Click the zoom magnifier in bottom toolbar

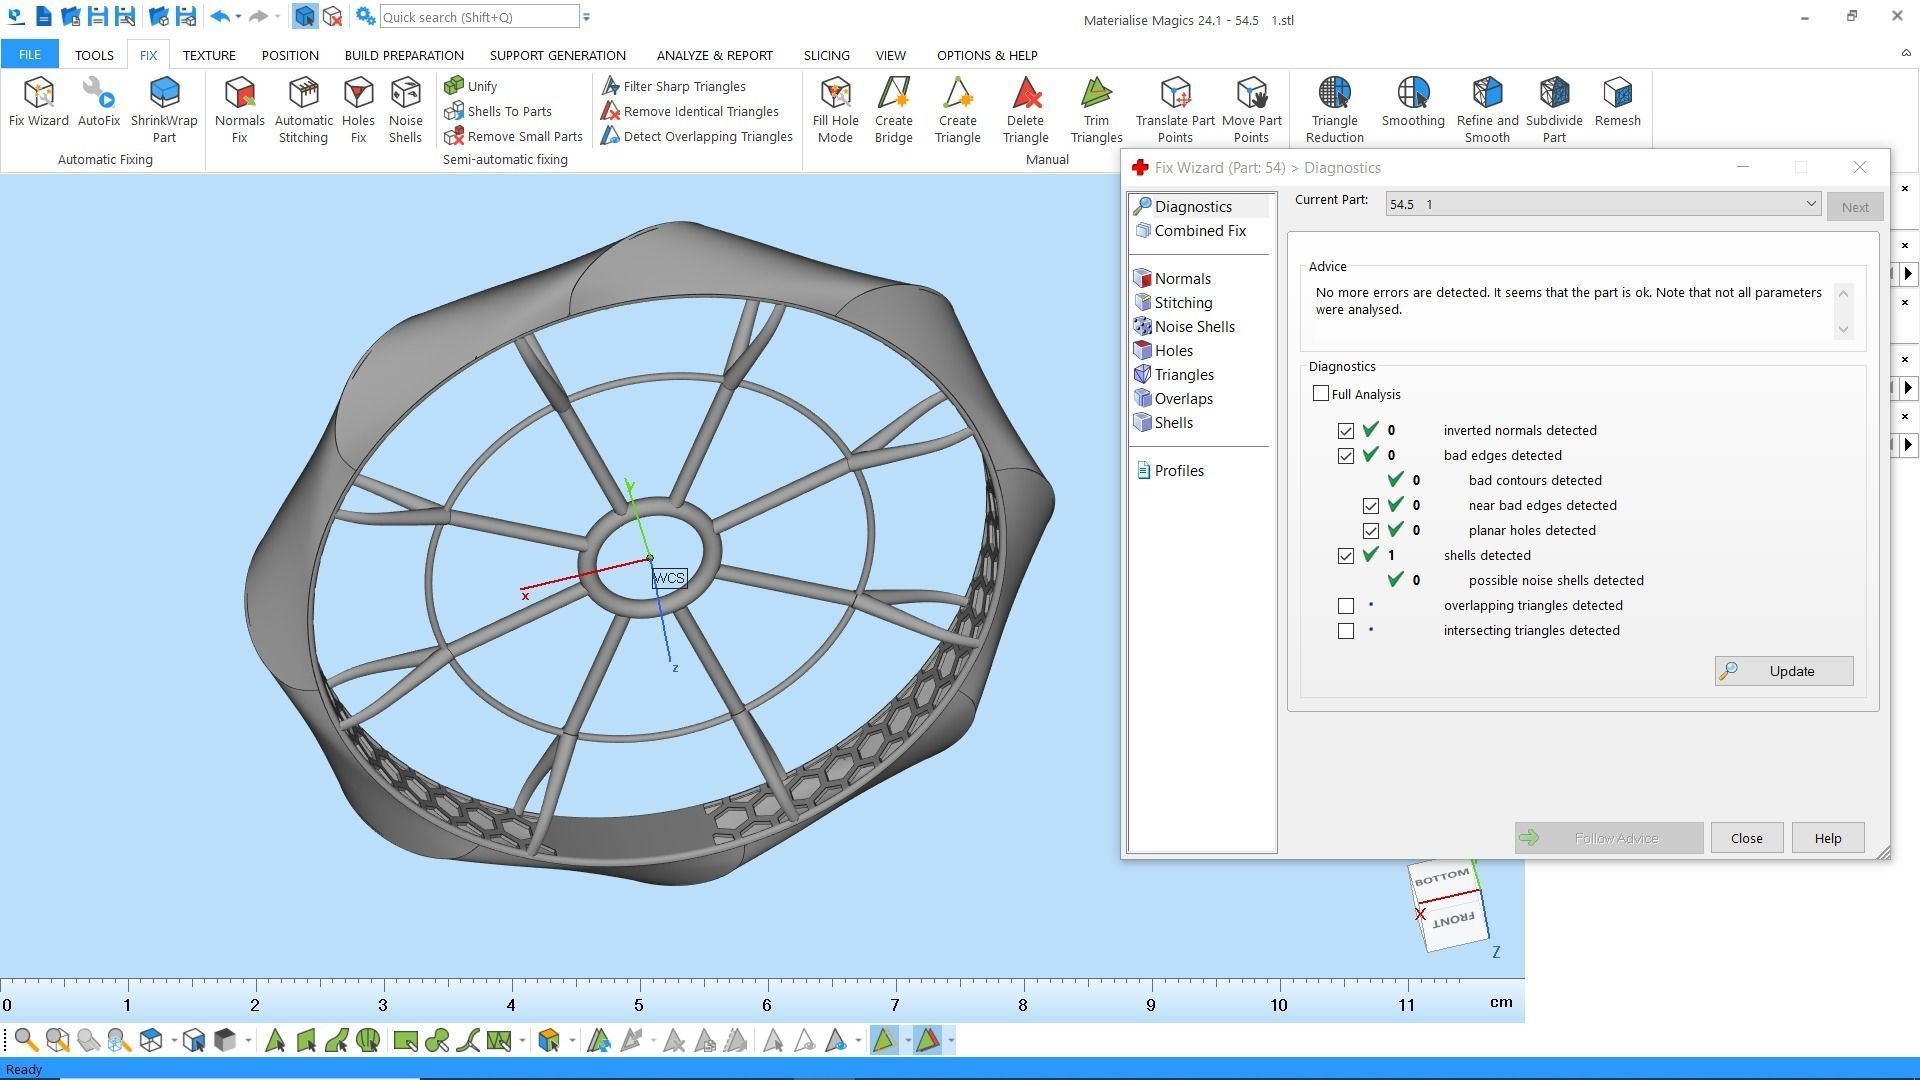point(26,1041)
